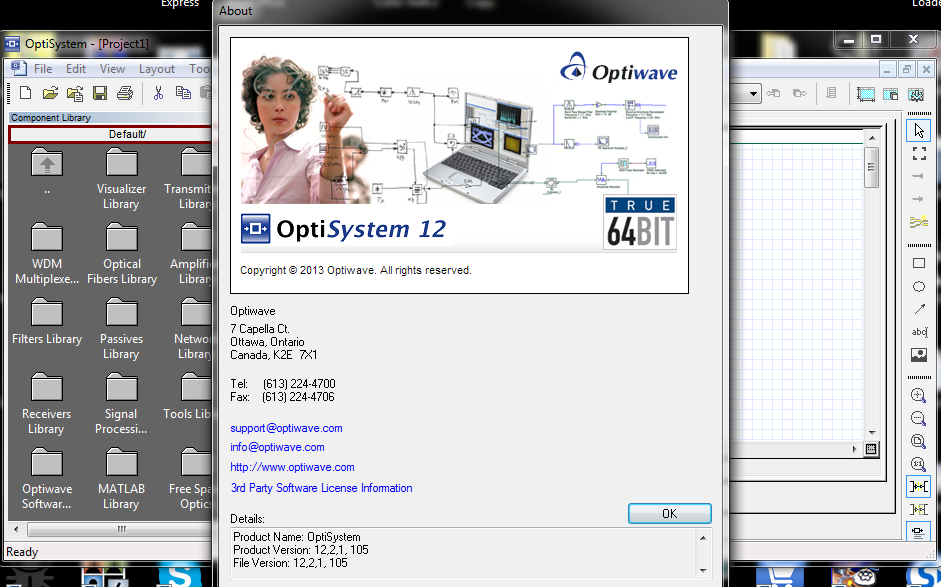Screen dimensions: 941x587
Task: Click the cyan layout dimensions toolbar icon
Action: [x=865, y=94]
